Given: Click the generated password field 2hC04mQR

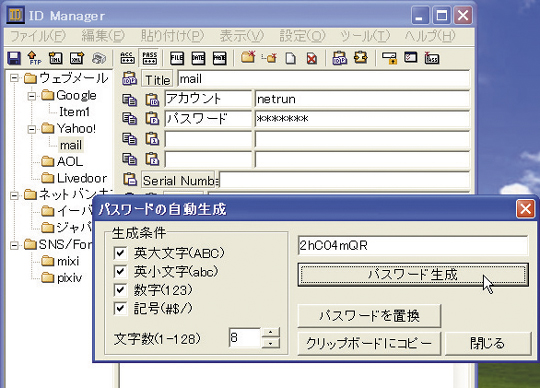Looking at the screenshot, I should tap(413, 245).
